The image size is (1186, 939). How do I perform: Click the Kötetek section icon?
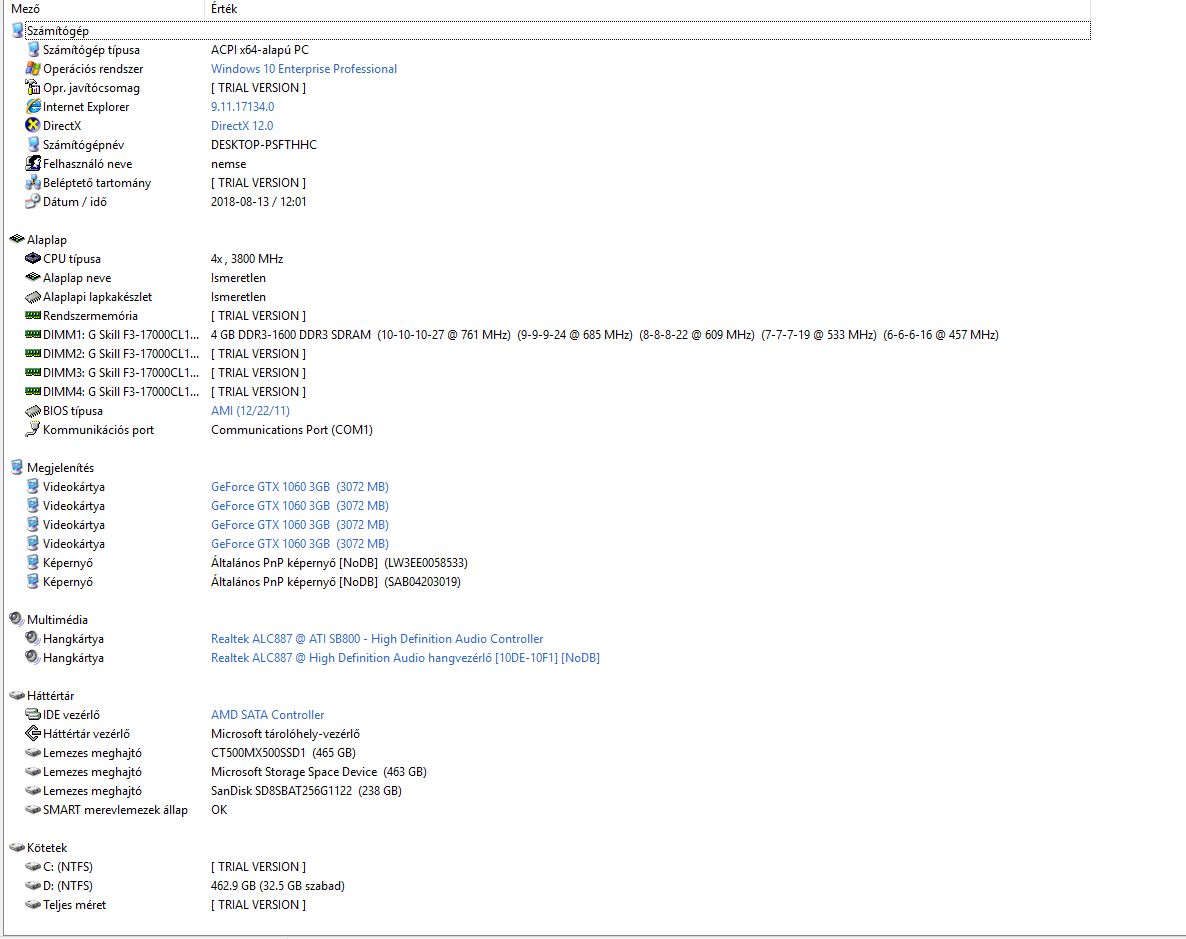[17, 847]
